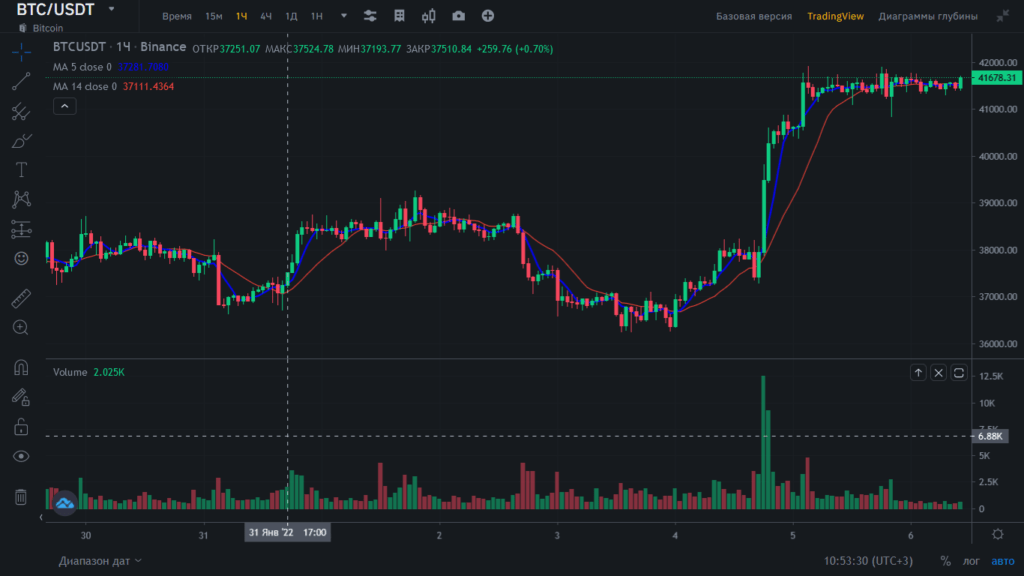Image resolution: width=1024 pixels, height=576 pixels.
Task: Hide all drawings with eye icon
Action: point(21,456)
